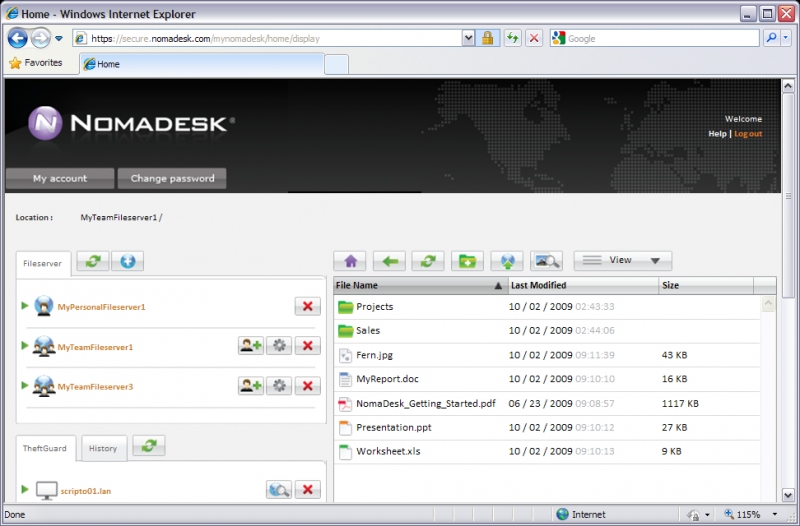Click the My account button
The width and height of the screenshot is (800, 526).
tap(60, 179)
